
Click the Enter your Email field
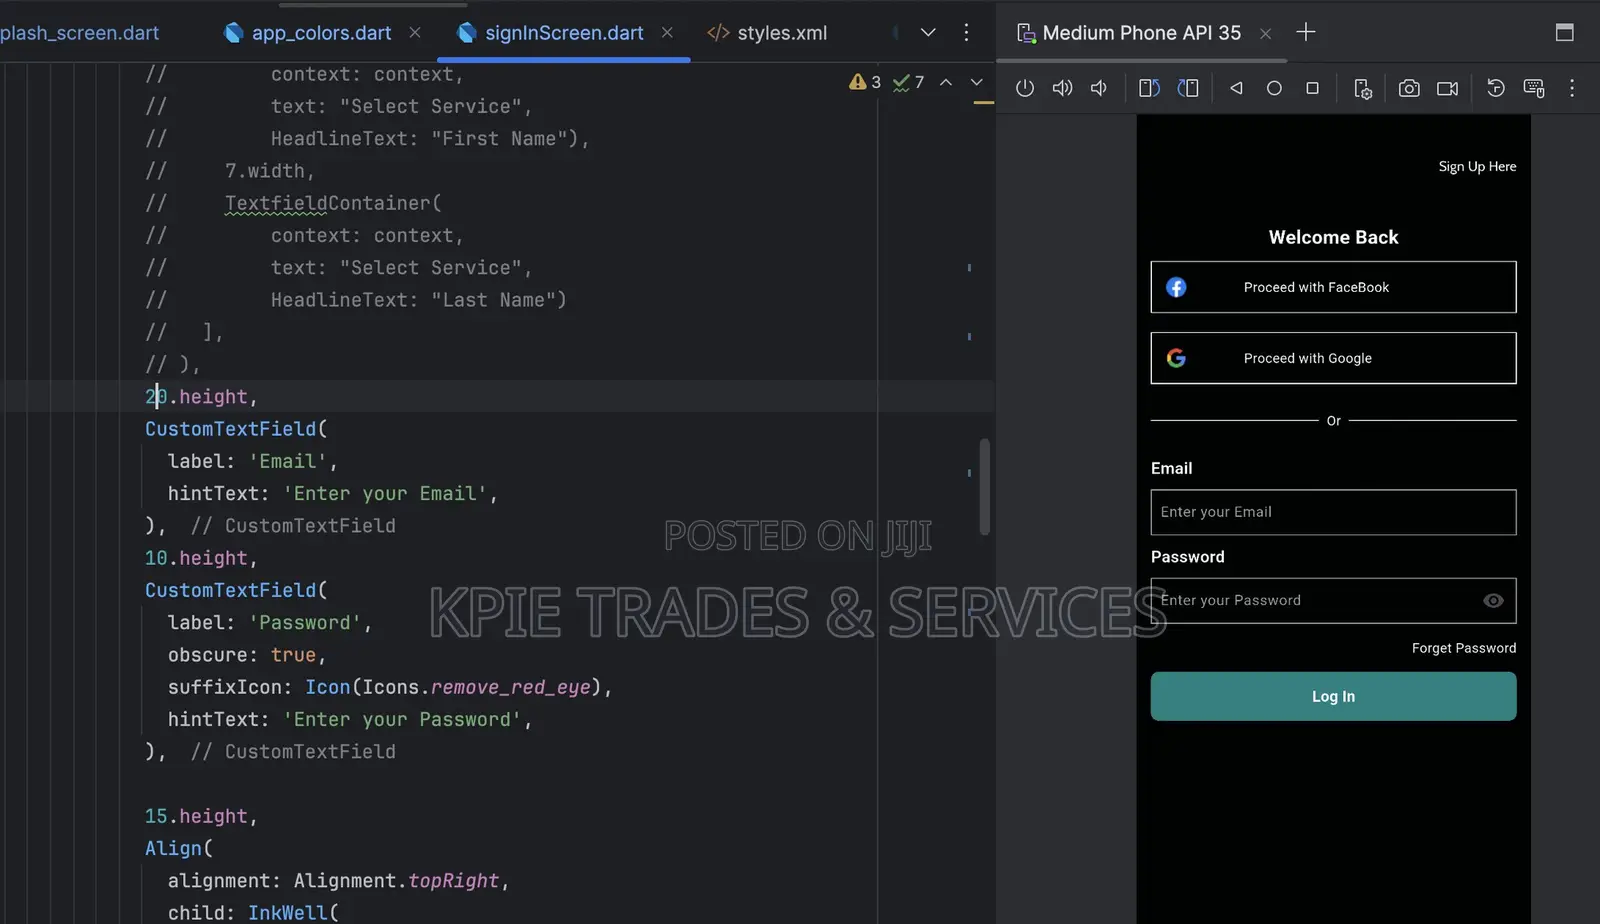pyautogui.click(x=1333, y=512)
